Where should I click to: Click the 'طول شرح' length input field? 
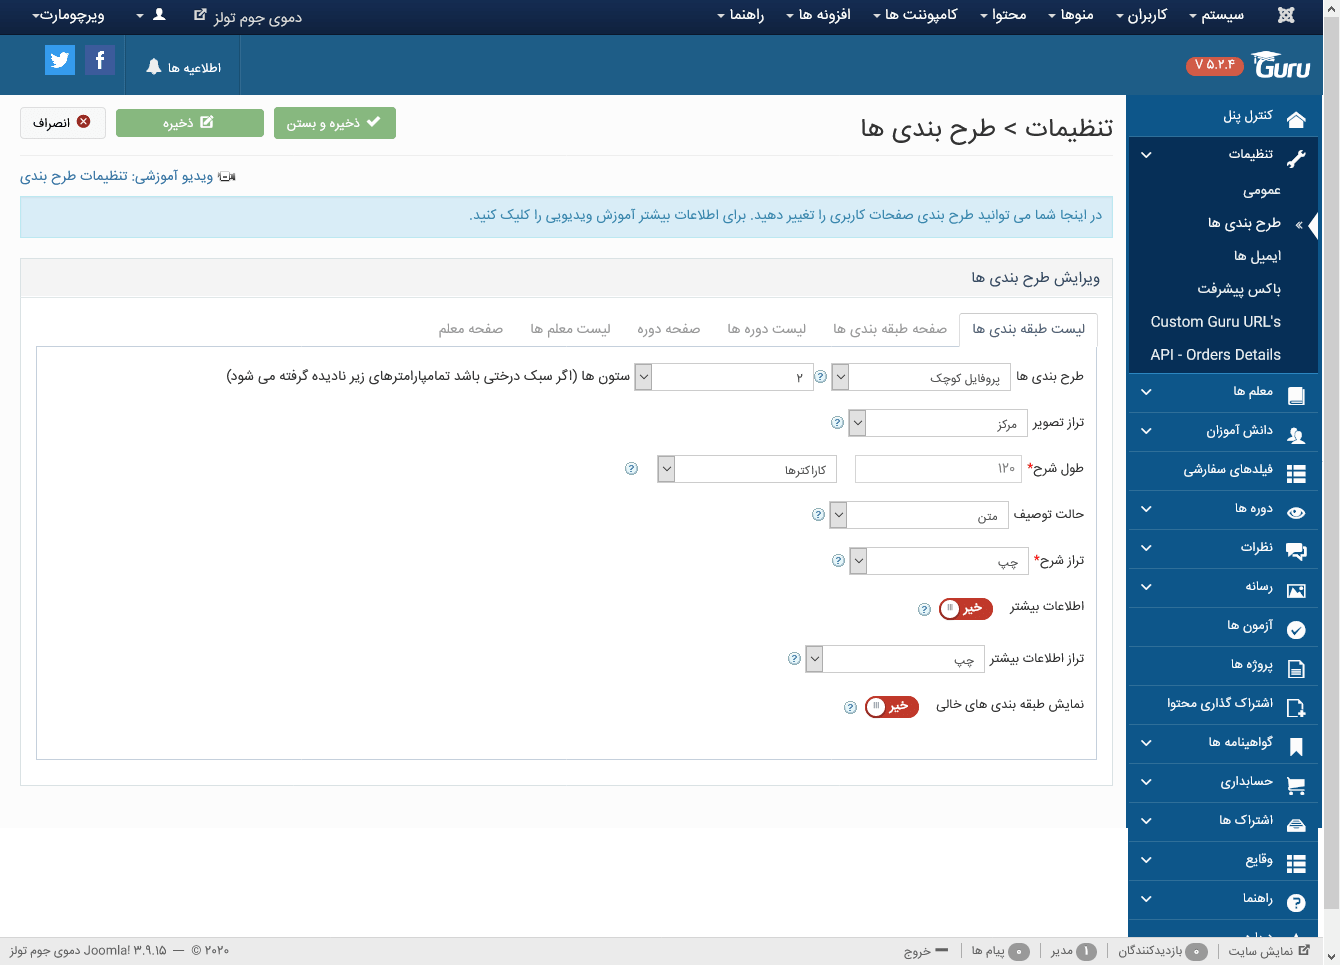(938, 469)
